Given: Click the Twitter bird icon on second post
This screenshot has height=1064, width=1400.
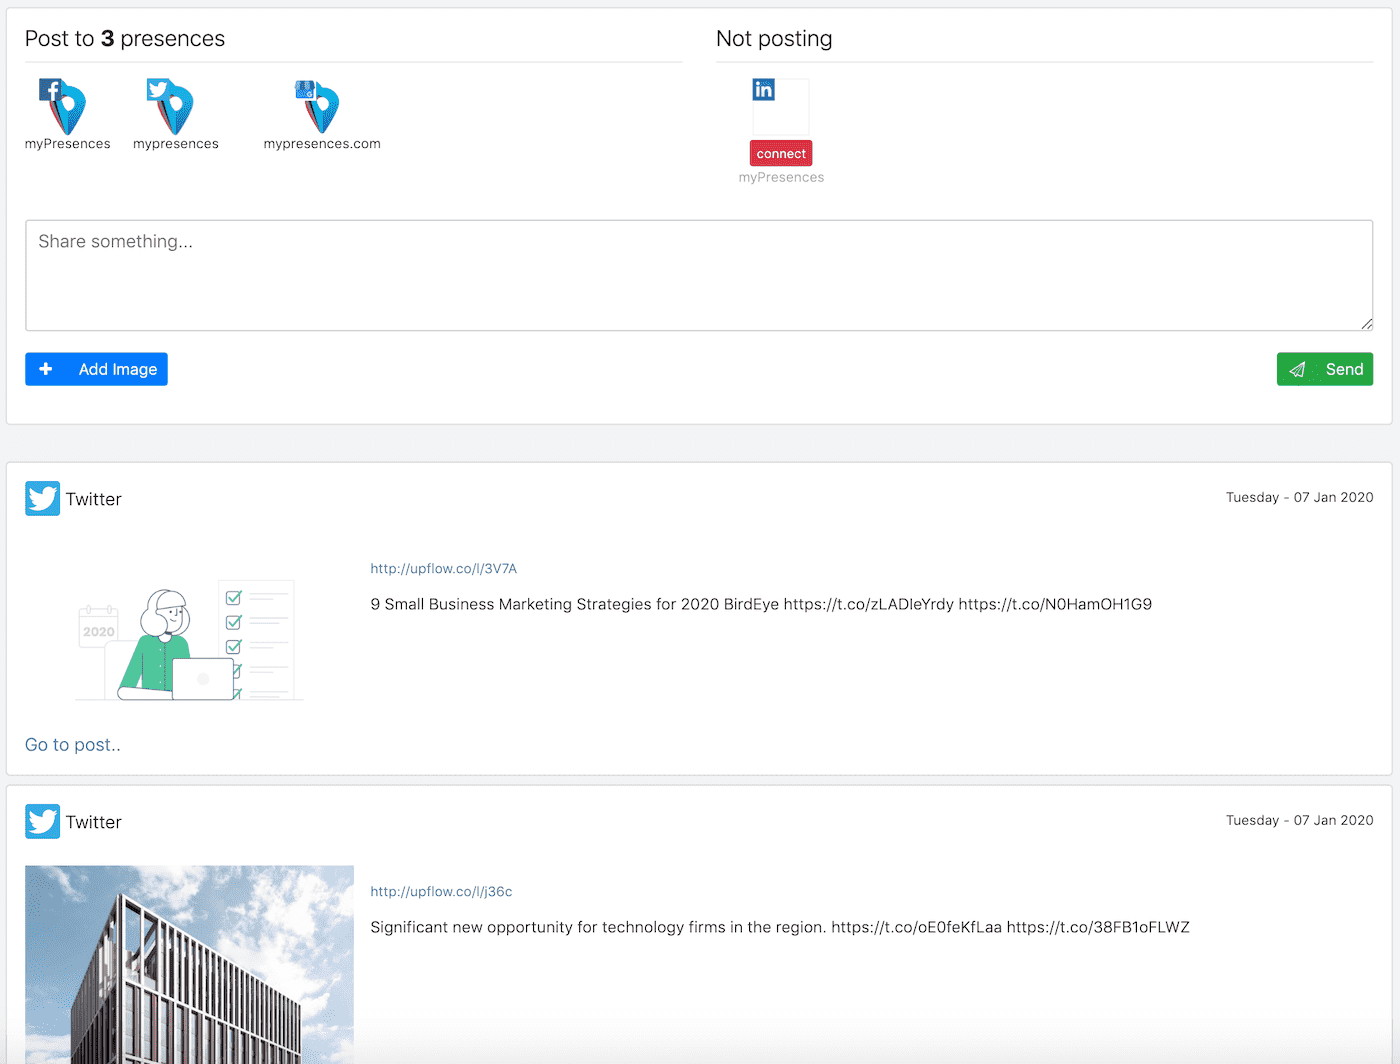Looking at the screenshot, I should coord(43,822).
